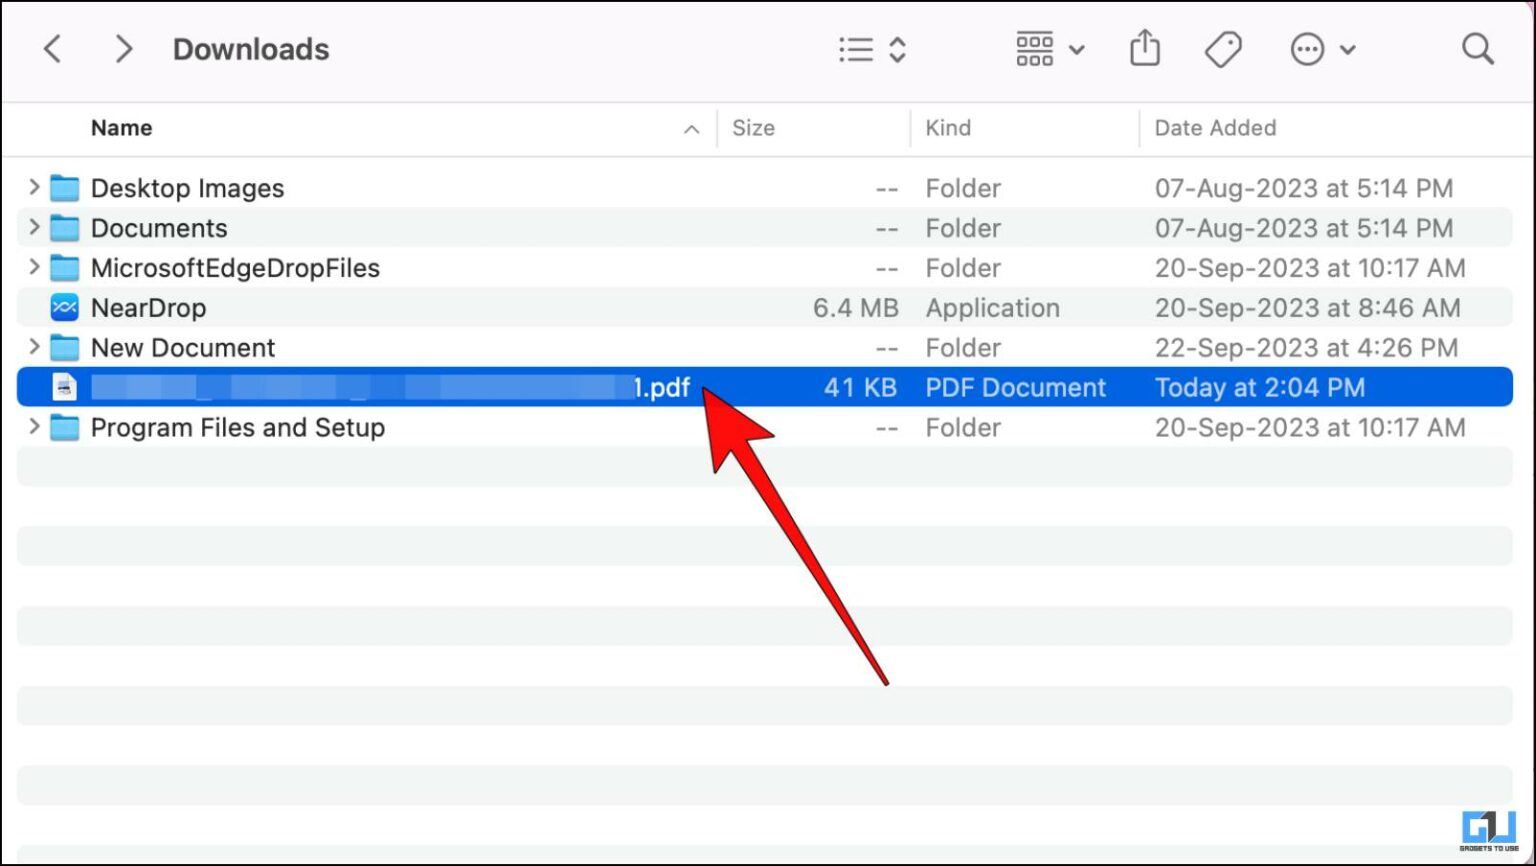Toggle the Name column sort direction arrow

[691, 130]
